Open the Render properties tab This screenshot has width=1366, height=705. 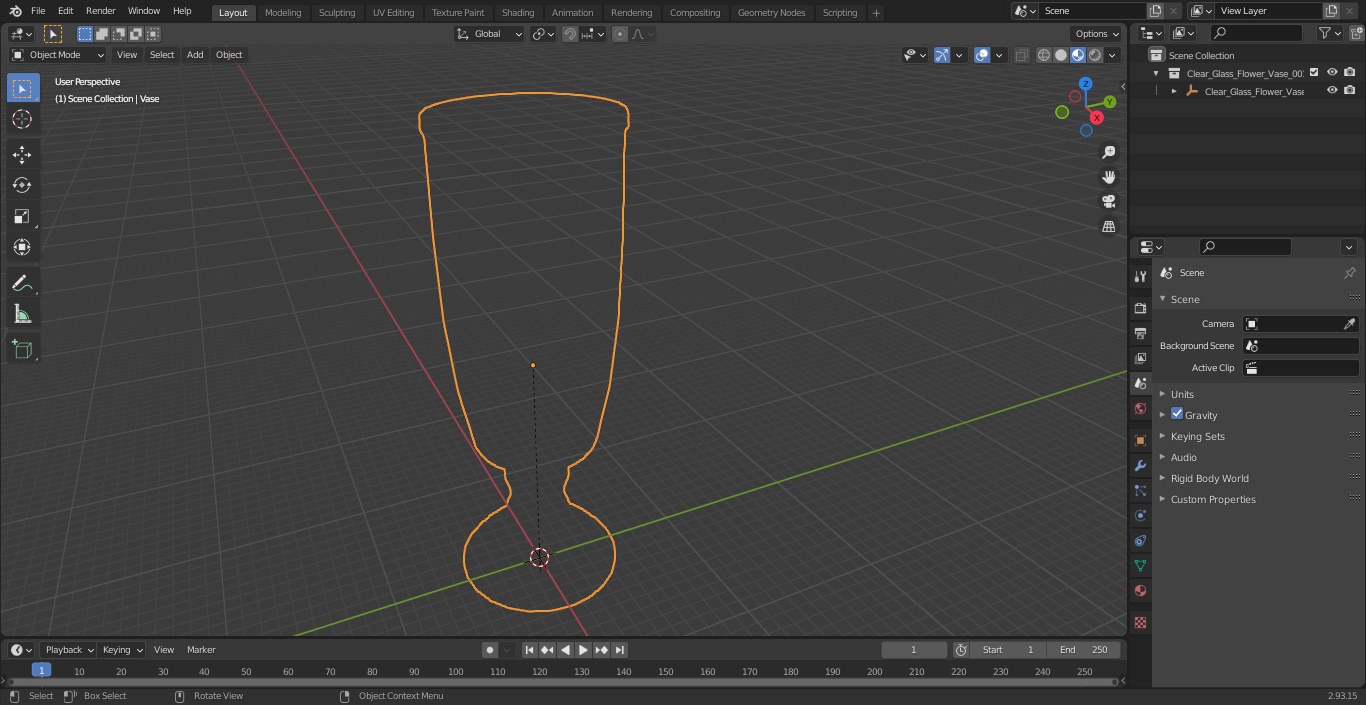pos(1140,308)
